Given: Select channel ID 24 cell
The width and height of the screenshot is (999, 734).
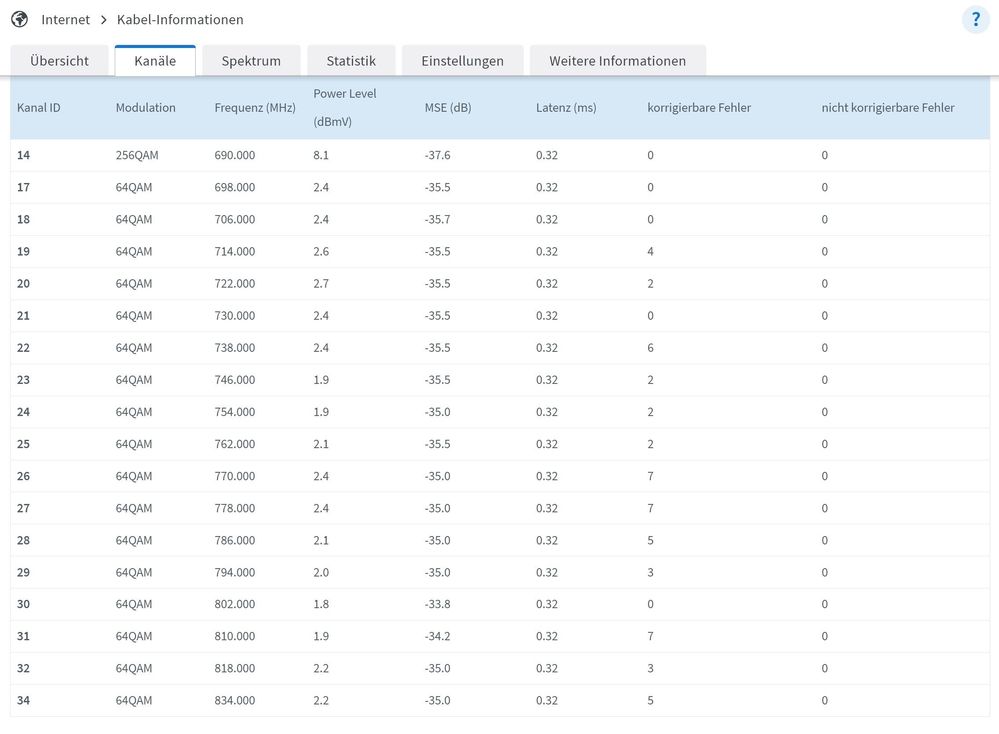Looking at the screenshot, I should pyautogui.click(x=24, y=412).
